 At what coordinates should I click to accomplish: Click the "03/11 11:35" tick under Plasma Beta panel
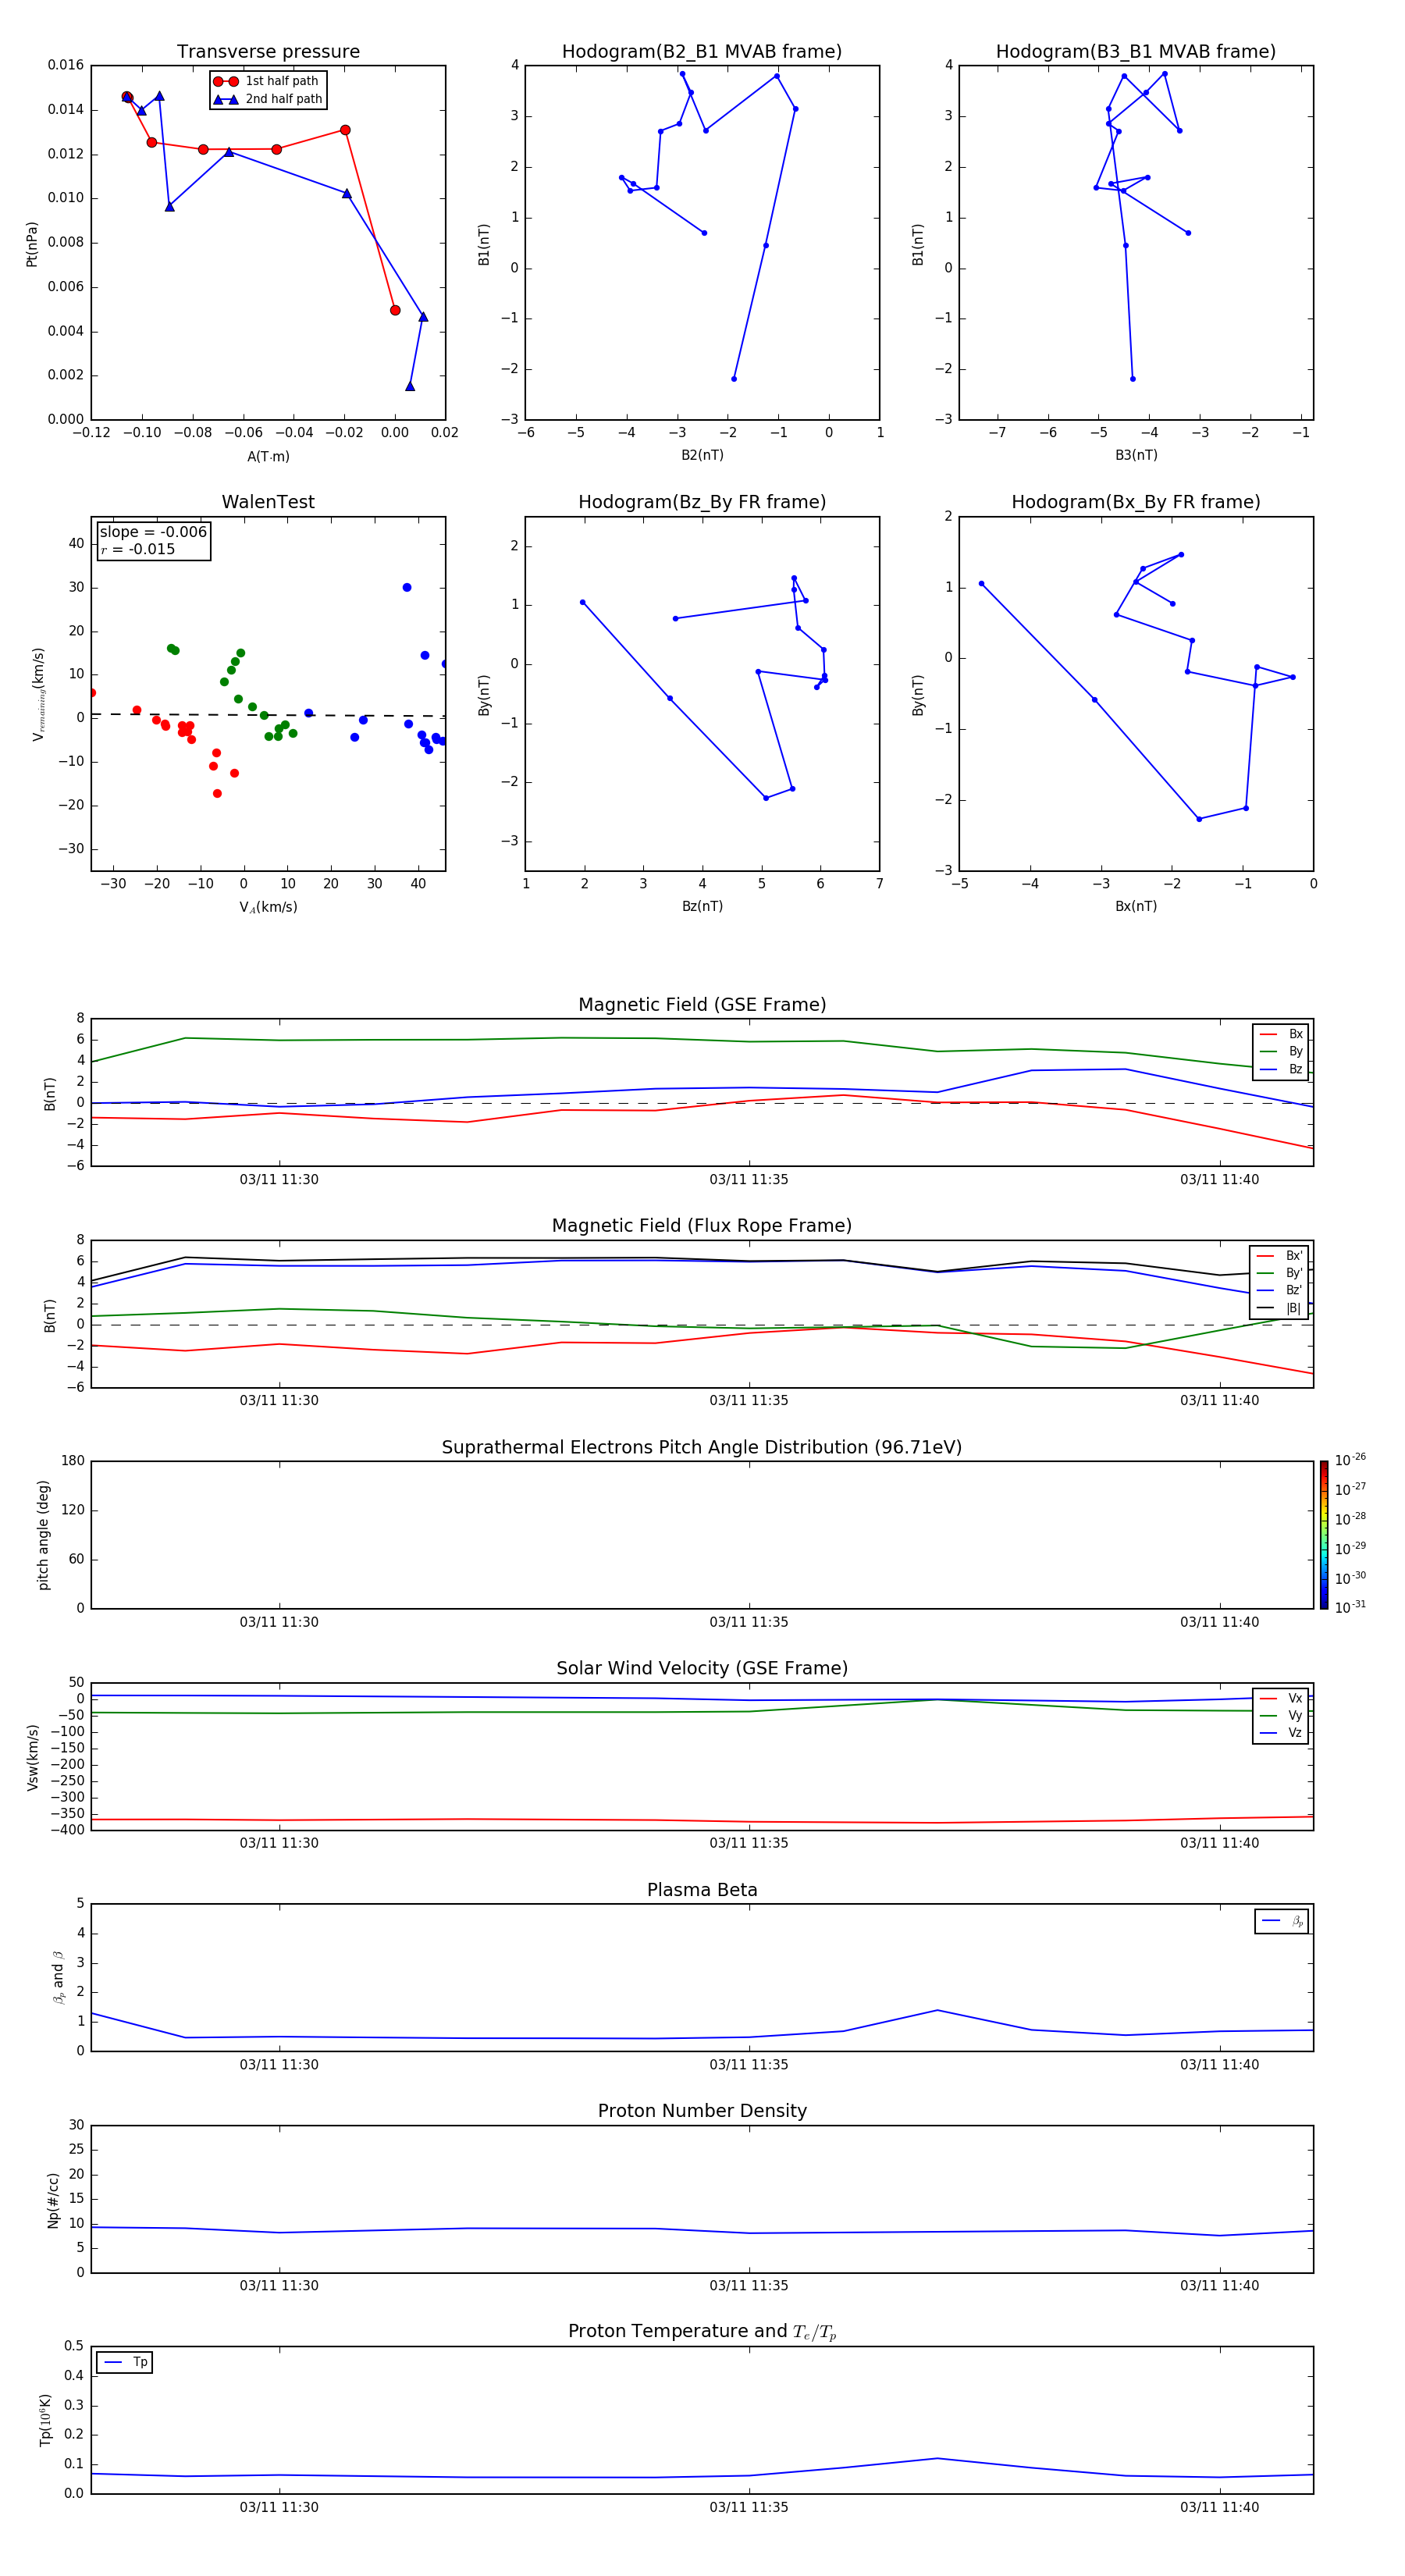tap(749, 2065)
